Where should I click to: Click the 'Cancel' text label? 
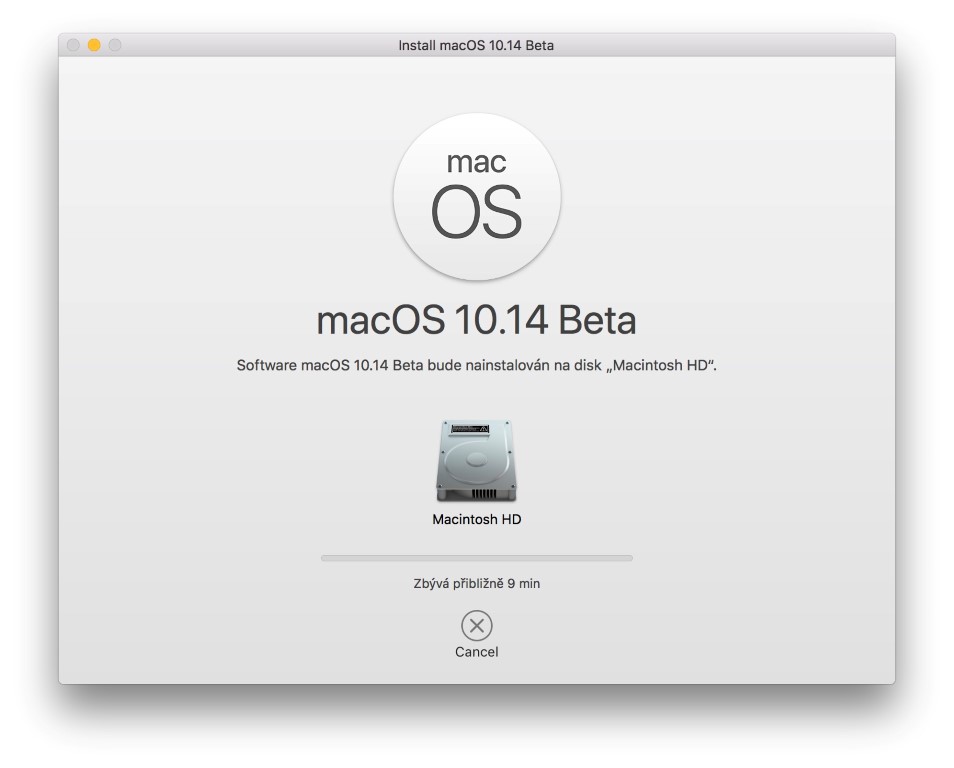pos(476,652)
